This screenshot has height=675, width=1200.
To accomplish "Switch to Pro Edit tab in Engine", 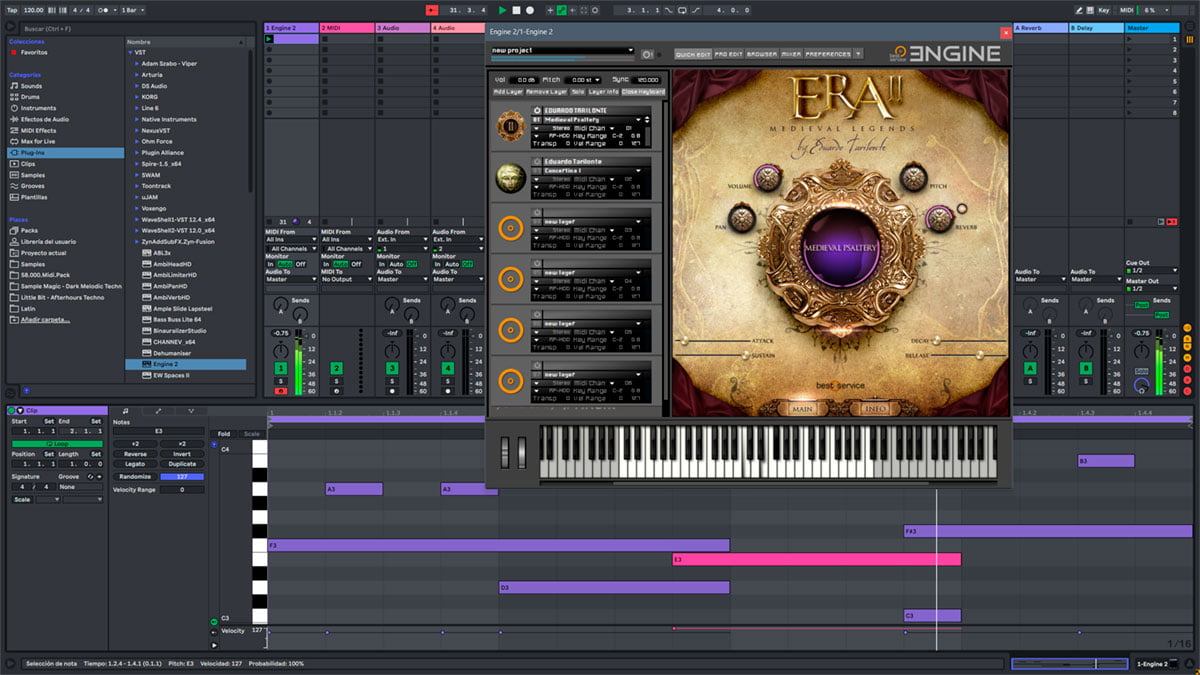I will (x=728, y=54).
